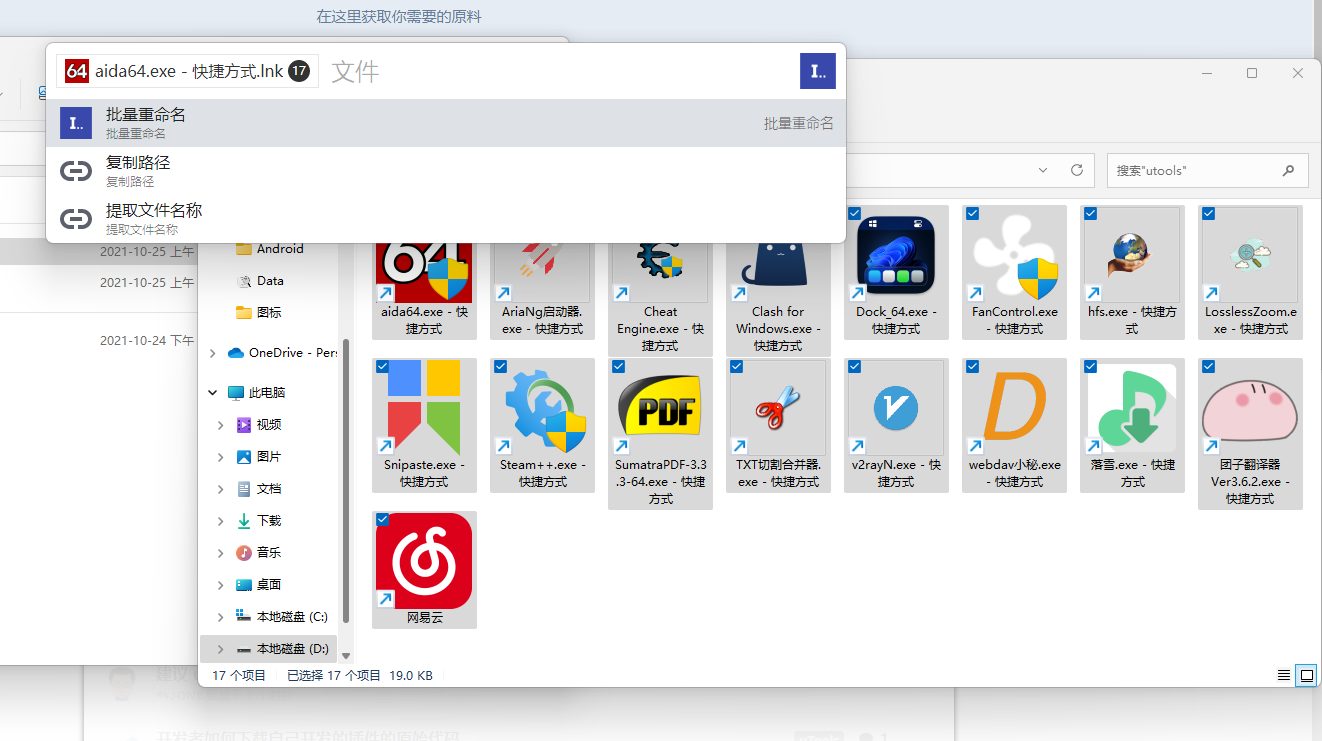Image resolution: width=1322 pixels, height=741 pixels.
Task: Select the AriaNg启动器.exe shortcut icon
Action: (542, 272)
